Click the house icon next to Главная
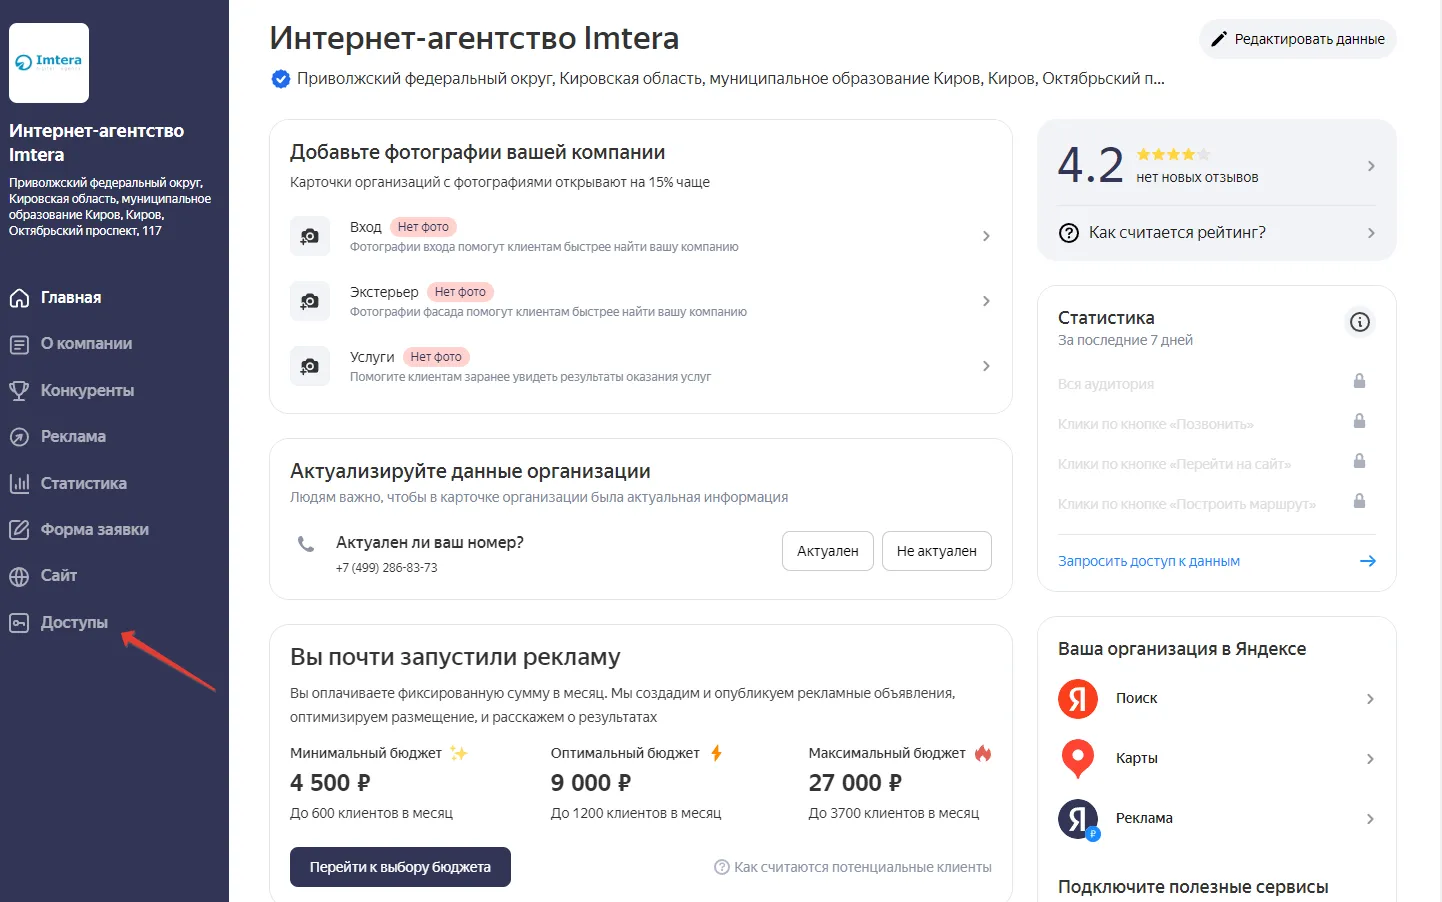Viewport: 1442px width, 902px height. coord(19,298)
